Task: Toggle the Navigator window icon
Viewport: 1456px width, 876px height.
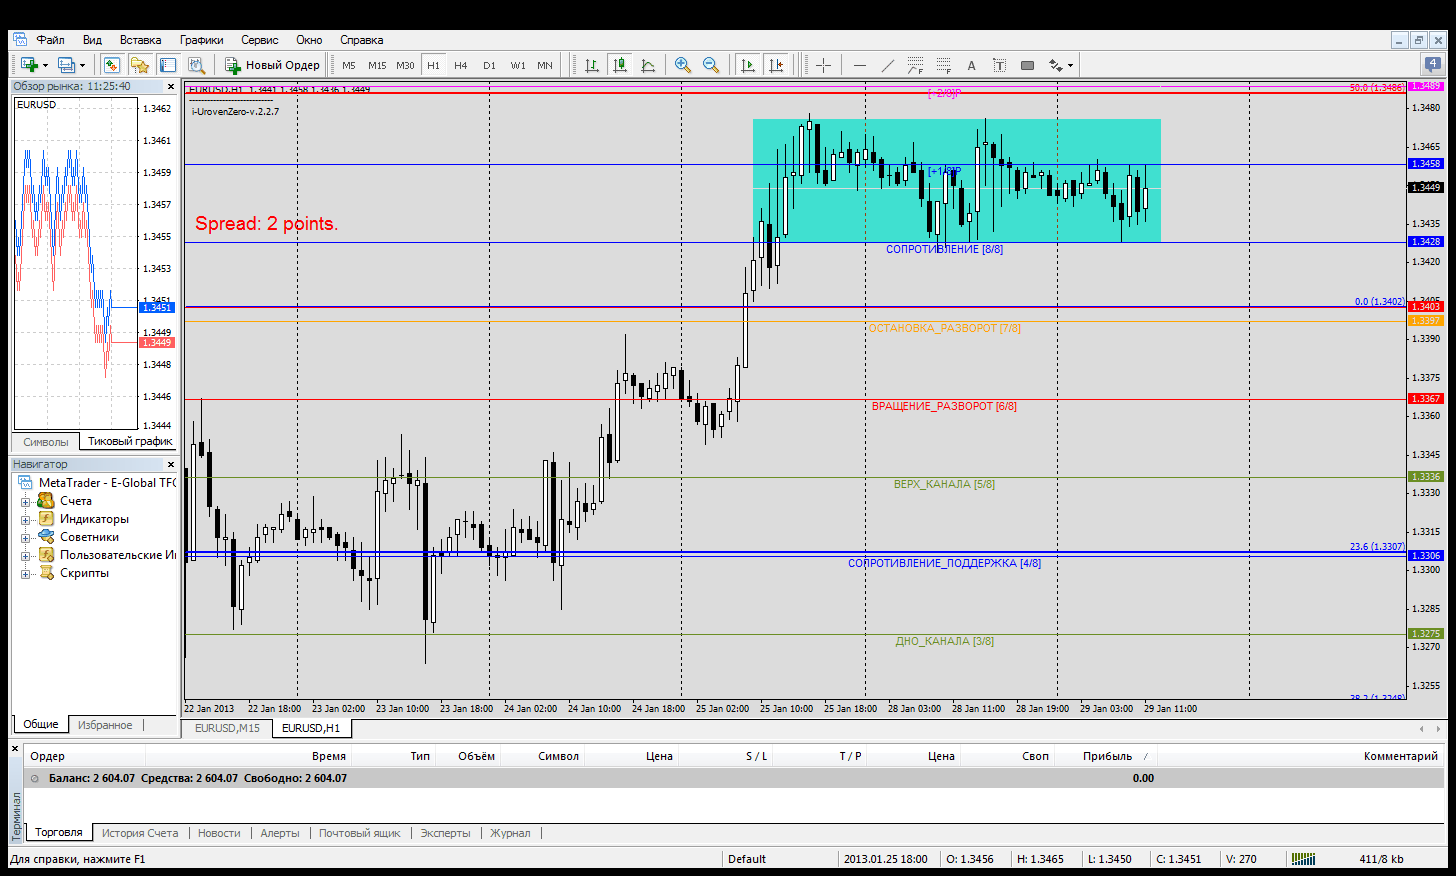Action: pyautogui.click(x=140, y=65)
